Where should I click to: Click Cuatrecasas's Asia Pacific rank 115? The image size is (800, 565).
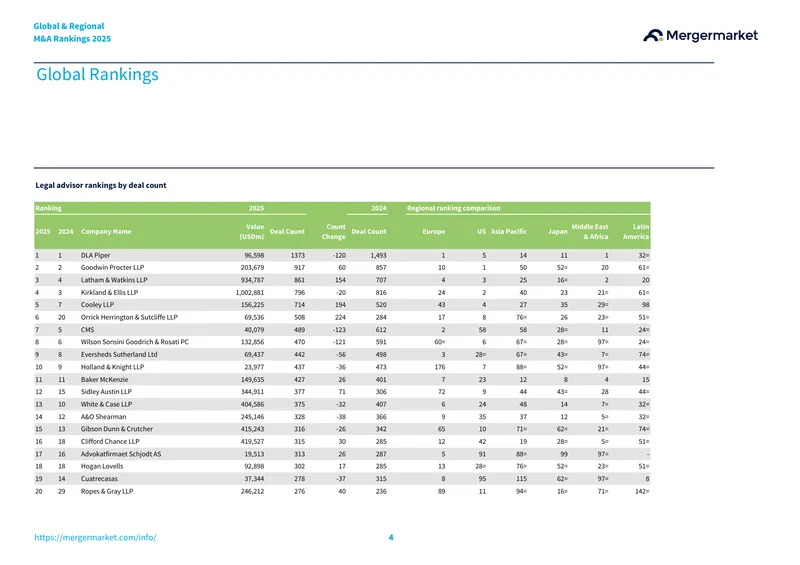point(521,479)
